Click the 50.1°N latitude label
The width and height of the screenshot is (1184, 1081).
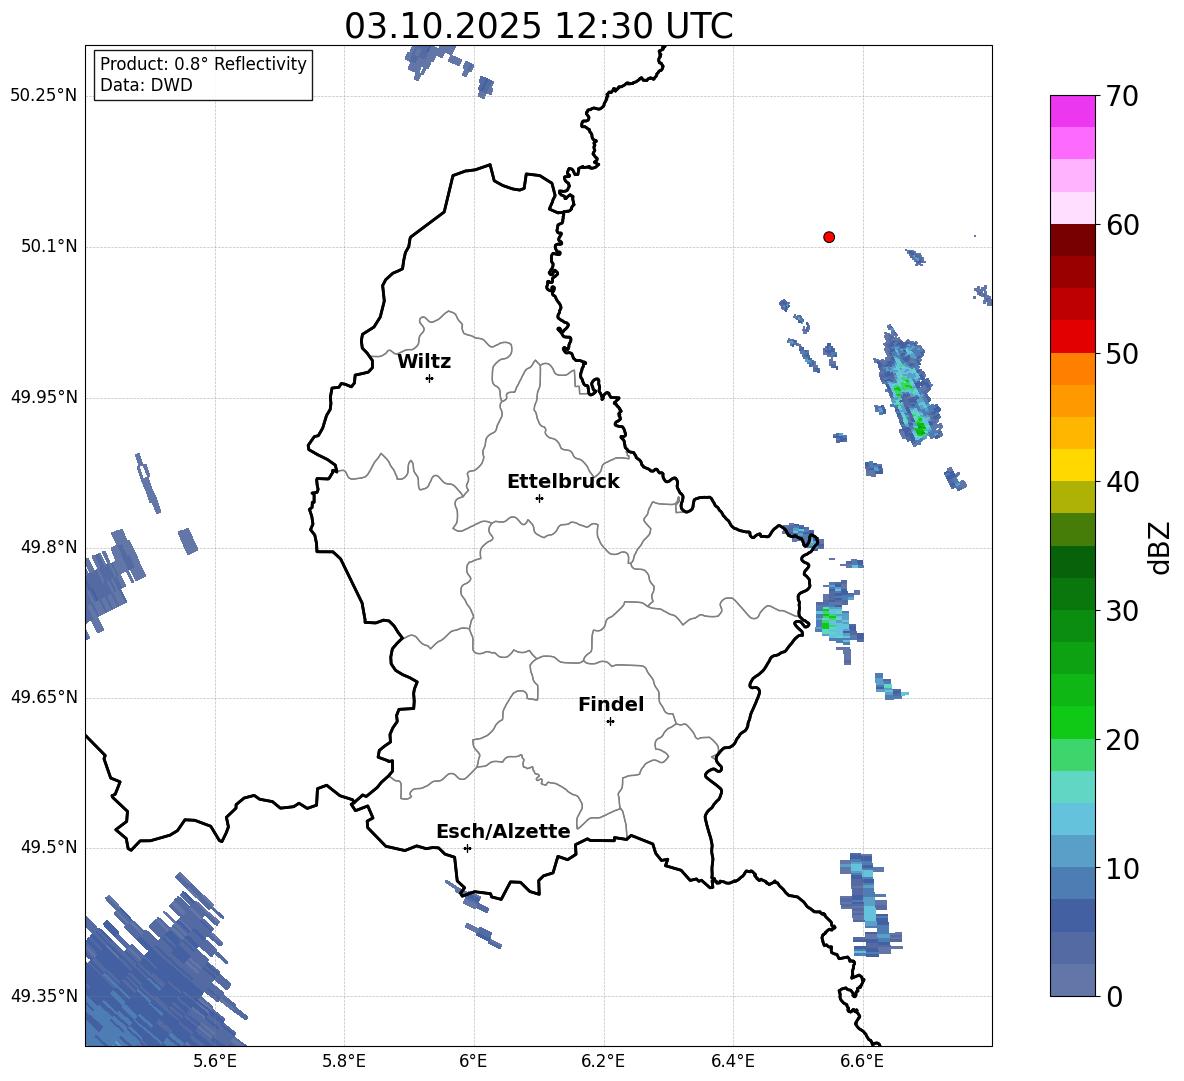tap(49, 247)
